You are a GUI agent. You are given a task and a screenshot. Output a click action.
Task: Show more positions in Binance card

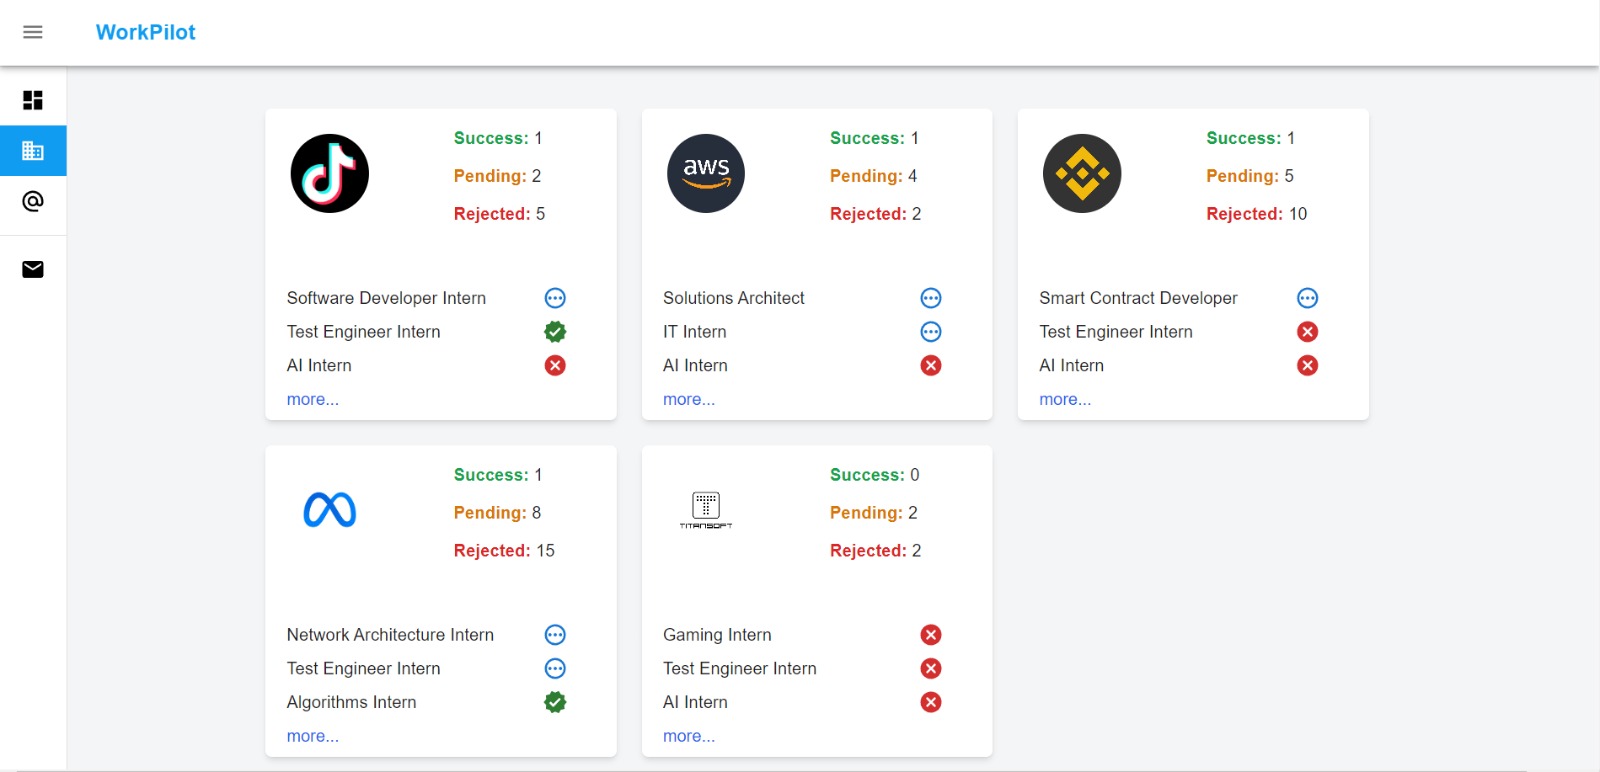point(1065,399)
